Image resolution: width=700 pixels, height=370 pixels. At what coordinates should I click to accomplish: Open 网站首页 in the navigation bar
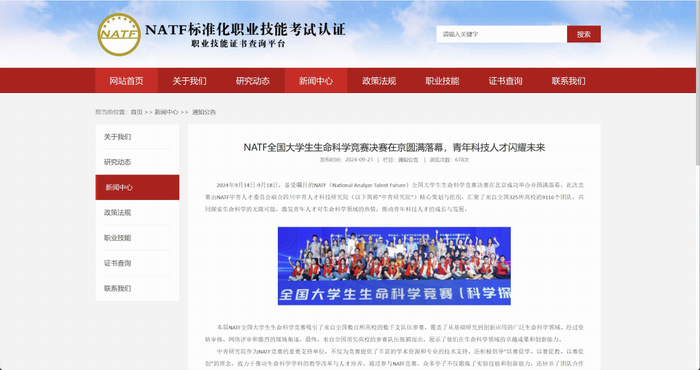(x=126, y=81)
